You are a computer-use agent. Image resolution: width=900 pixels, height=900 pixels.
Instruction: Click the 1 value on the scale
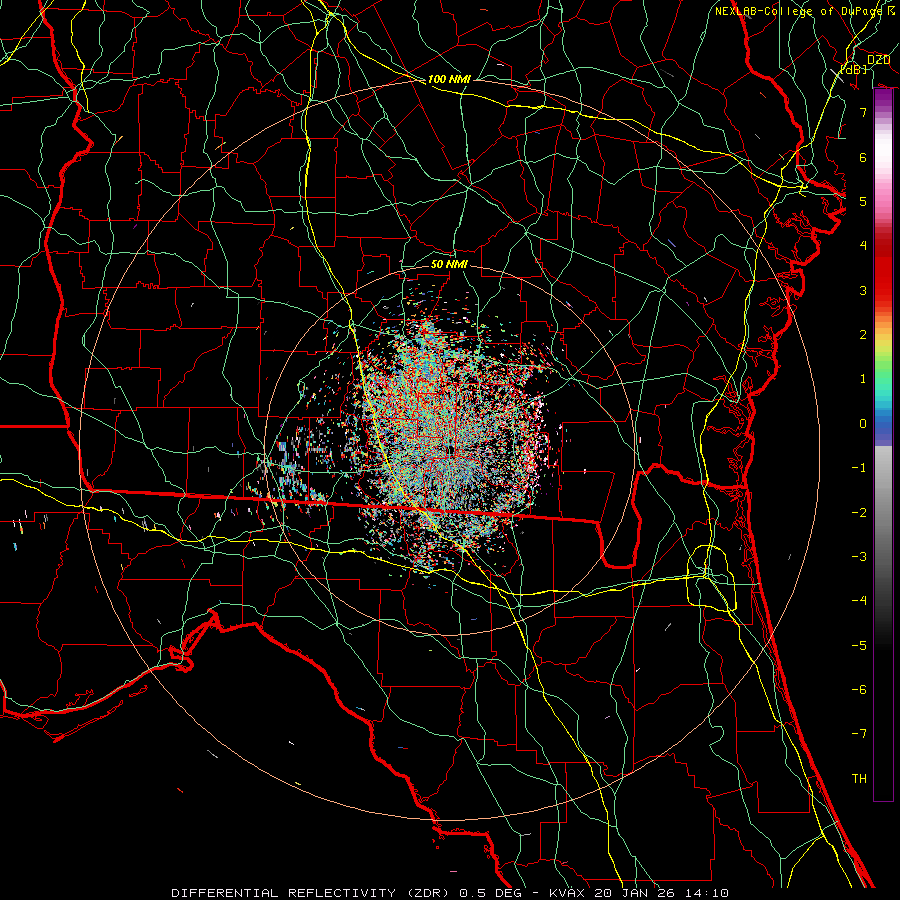point(863,379)
